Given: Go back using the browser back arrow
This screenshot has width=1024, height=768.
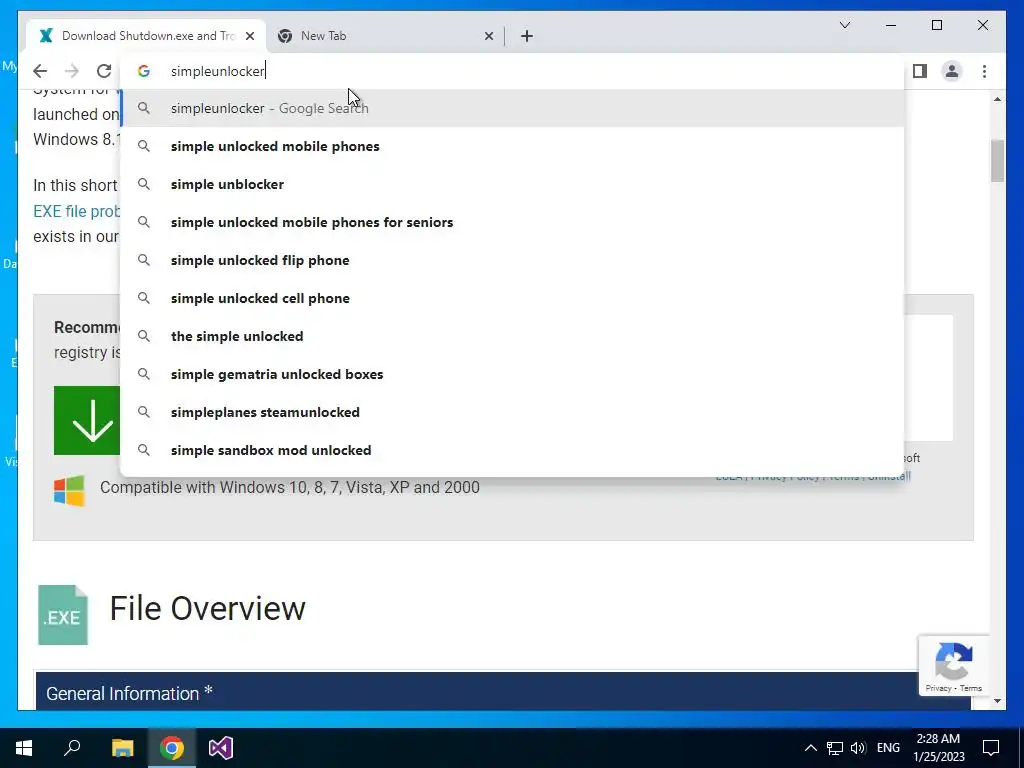Looking at the screenshot, I should click(40, 71).
